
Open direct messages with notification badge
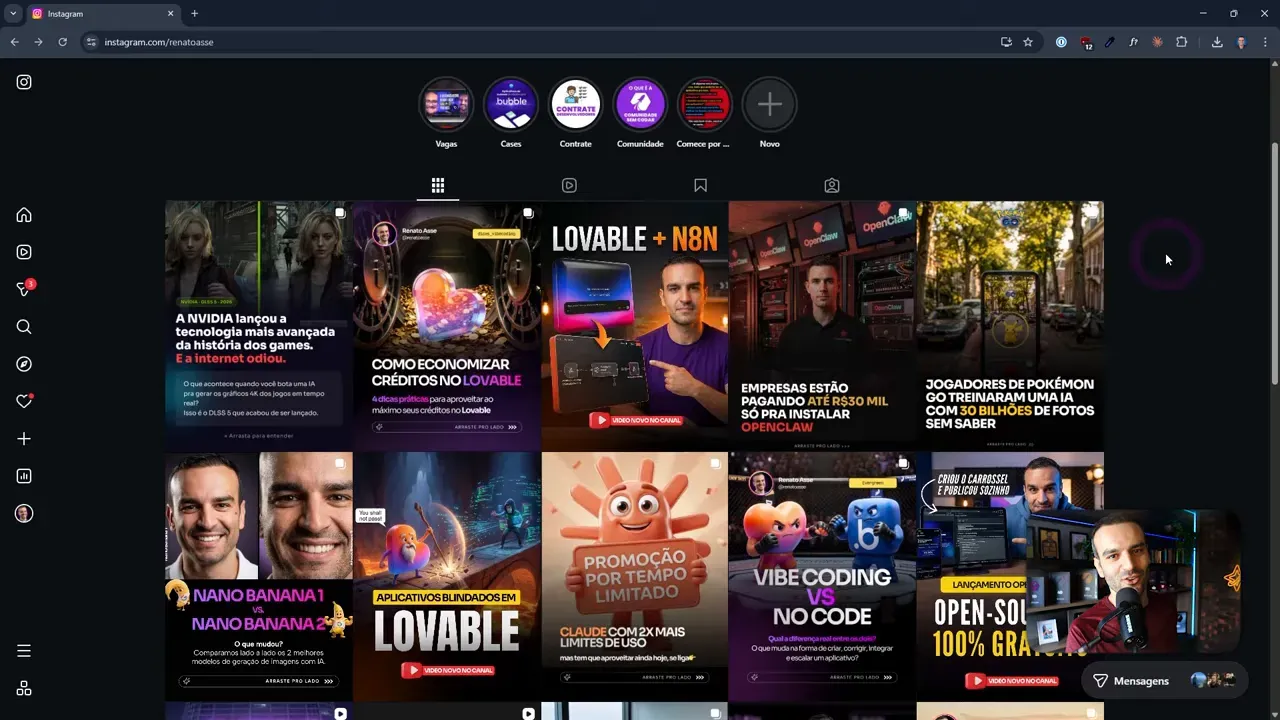[24, 289]
